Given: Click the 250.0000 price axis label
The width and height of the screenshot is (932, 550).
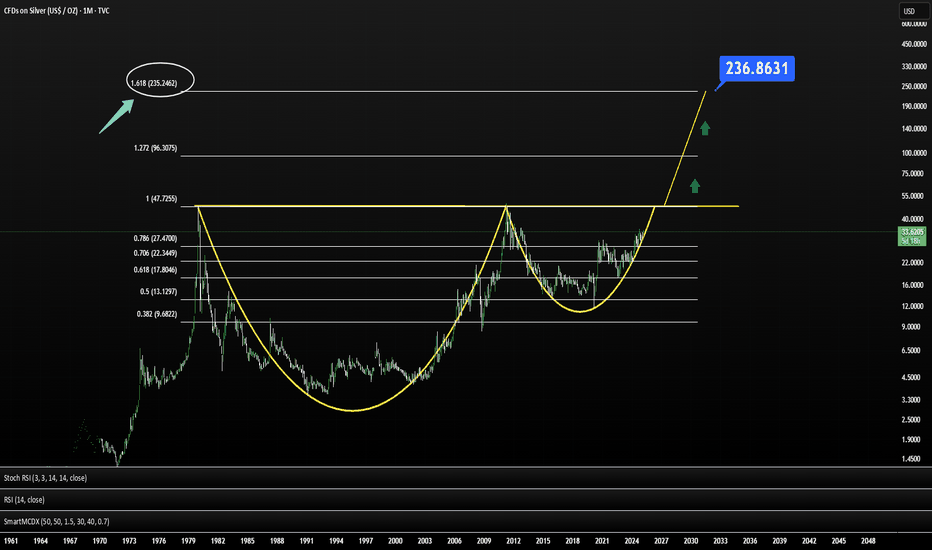Looking at the screenshot, I should tap(914, 86).
